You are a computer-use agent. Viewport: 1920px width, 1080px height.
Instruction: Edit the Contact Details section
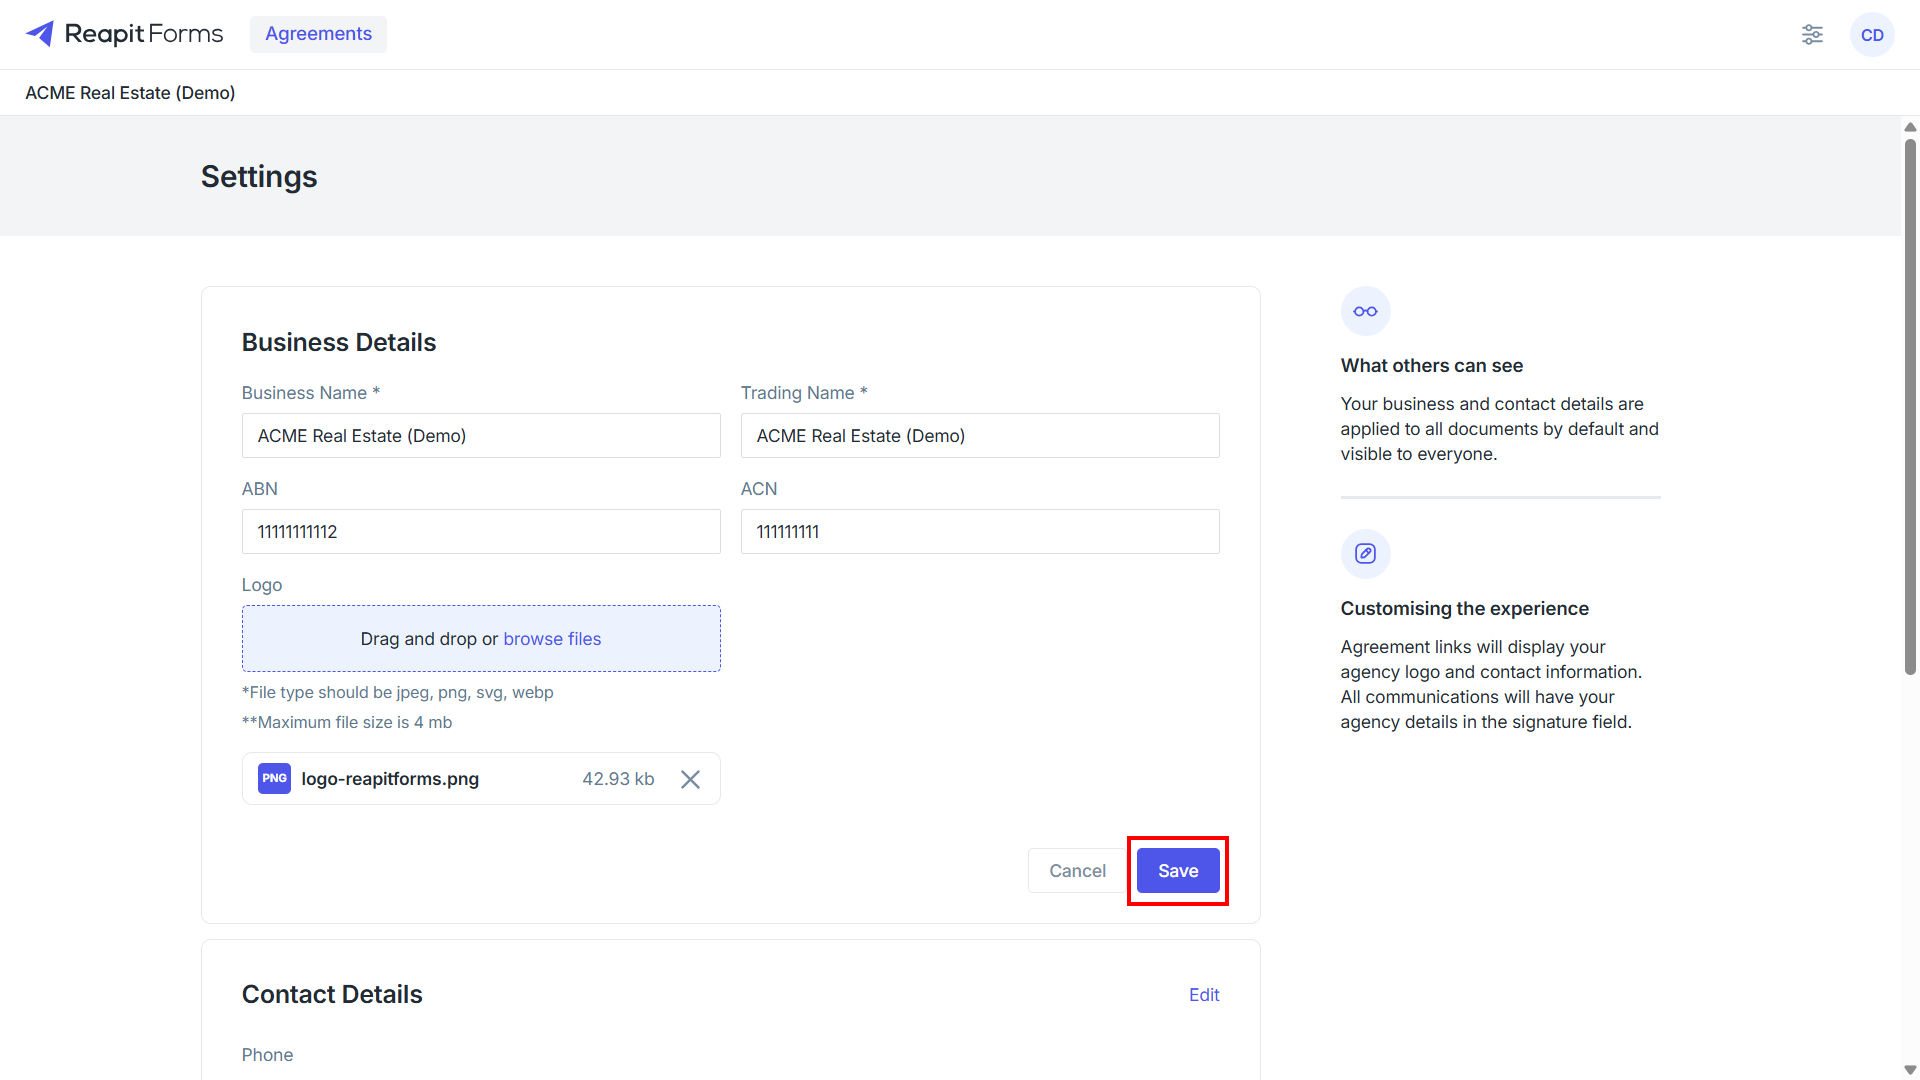coord(1204,995)
